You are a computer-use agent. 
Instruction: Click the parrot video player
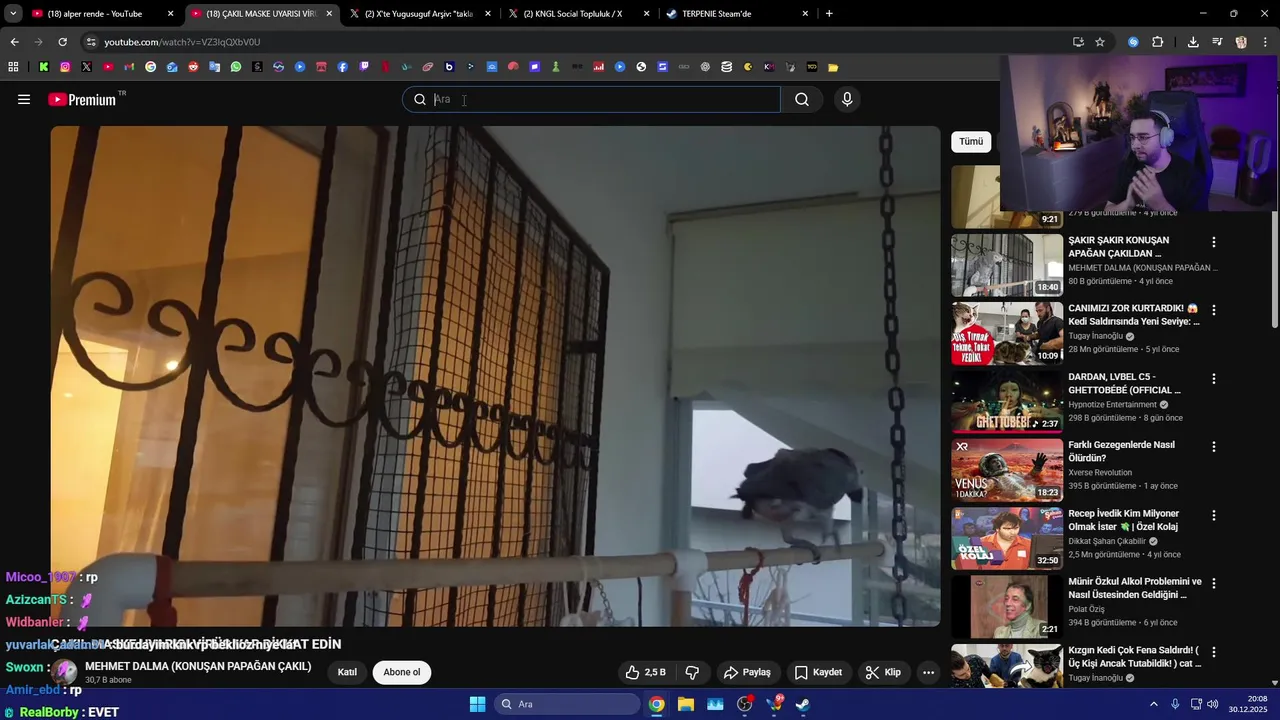click(x=495, y=376)
